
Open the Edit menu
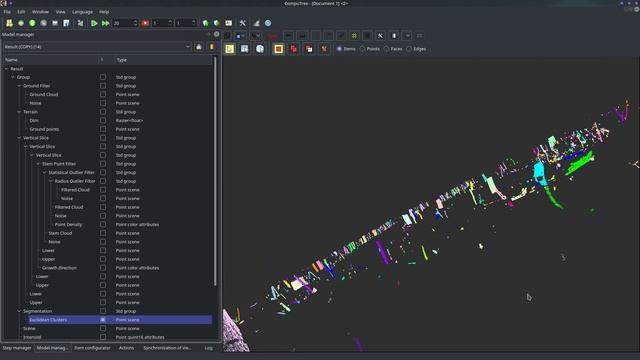21,12
